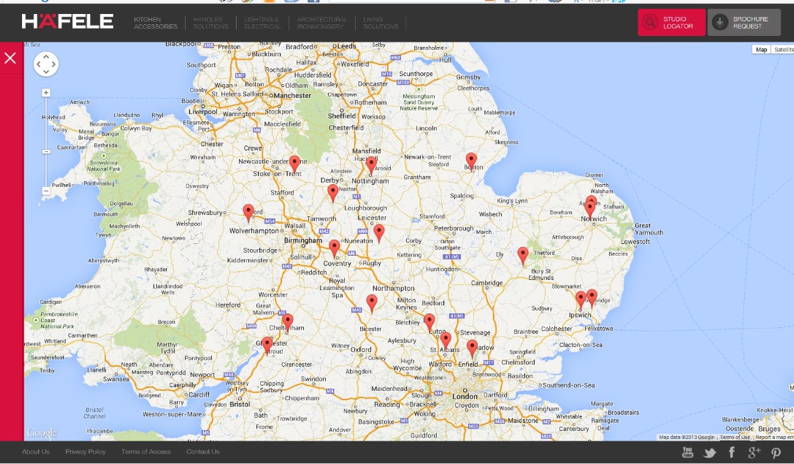Select the Map view tab

pos(761,50)
